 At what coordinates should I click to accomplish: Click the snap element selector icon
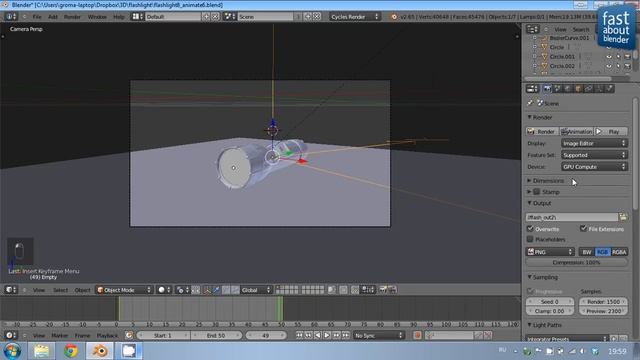[368, 290]
